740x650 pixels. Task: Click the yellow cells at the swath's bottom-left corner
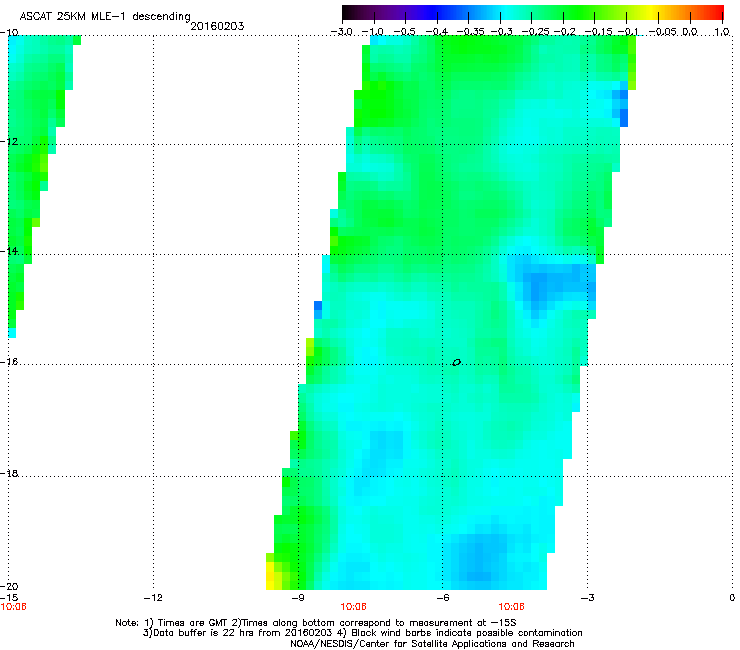[x=274, y=575]
